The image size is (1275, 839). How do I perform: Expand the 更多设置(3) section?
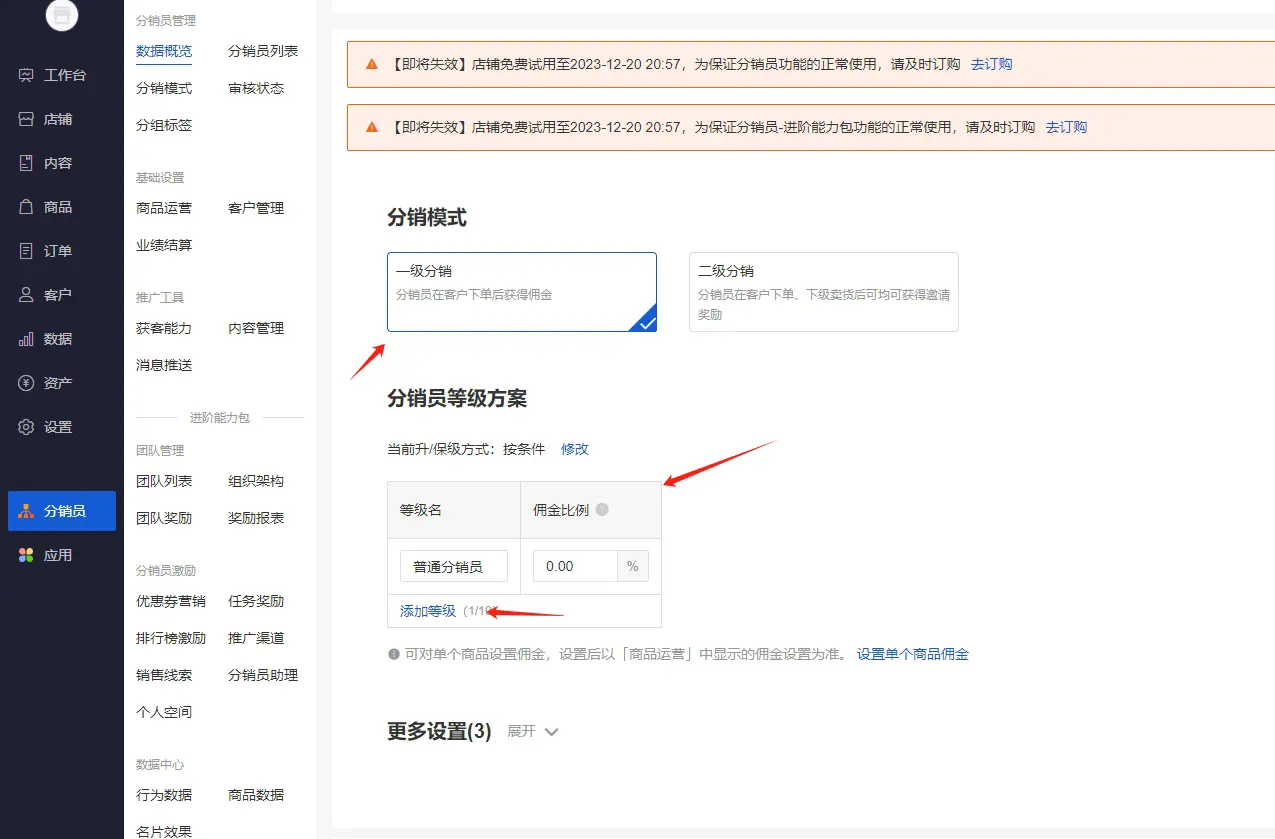(439, 731)
